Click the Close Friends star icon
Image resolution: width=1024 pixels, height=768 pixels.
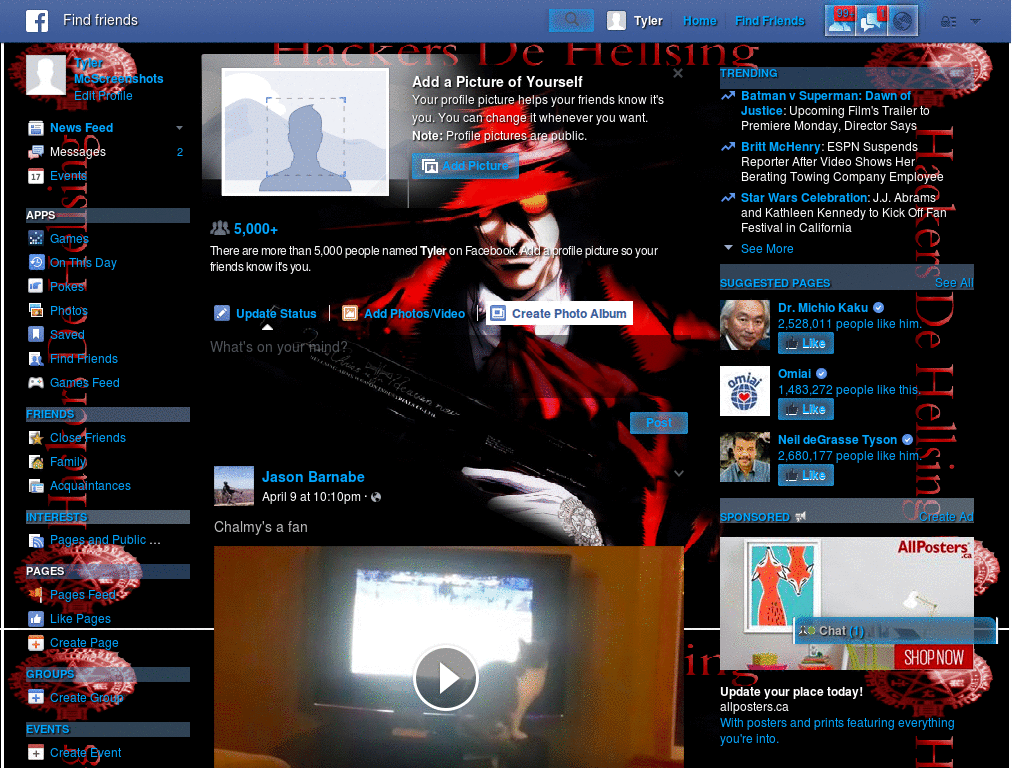(36, 438)
